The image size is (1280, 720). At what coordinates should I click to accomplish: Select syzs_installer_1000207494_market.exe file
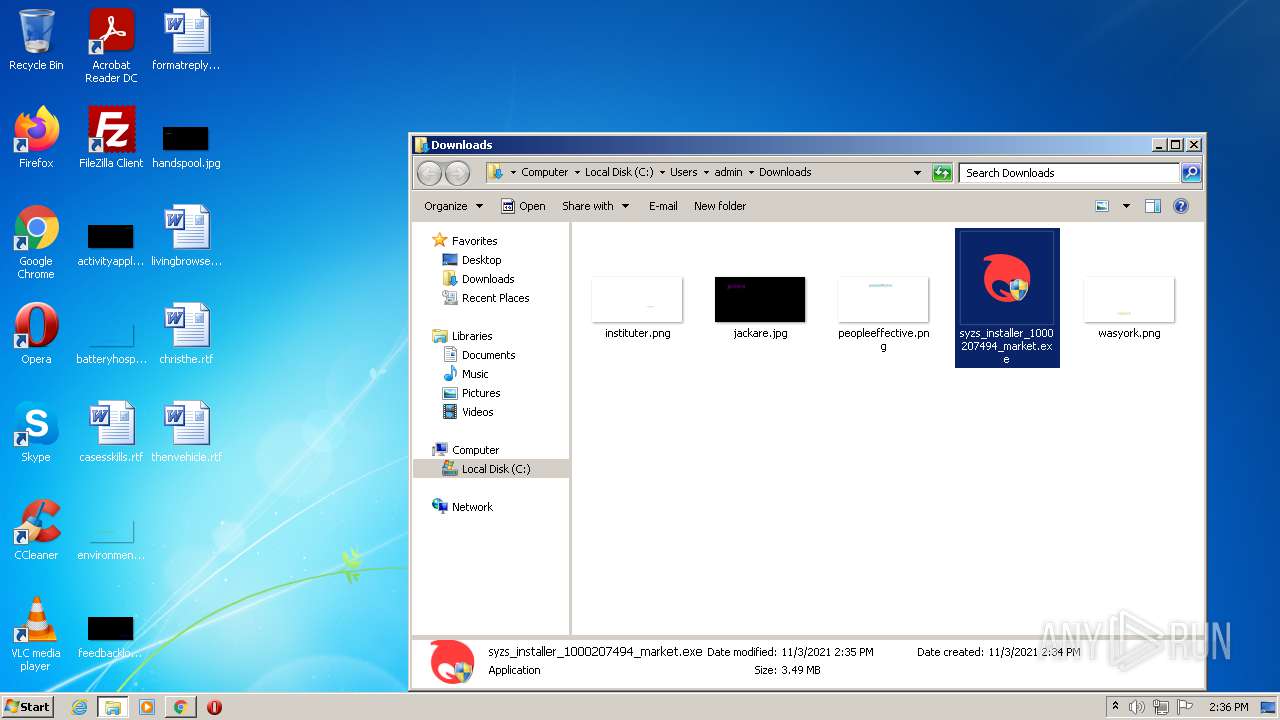pos(1006,298)
